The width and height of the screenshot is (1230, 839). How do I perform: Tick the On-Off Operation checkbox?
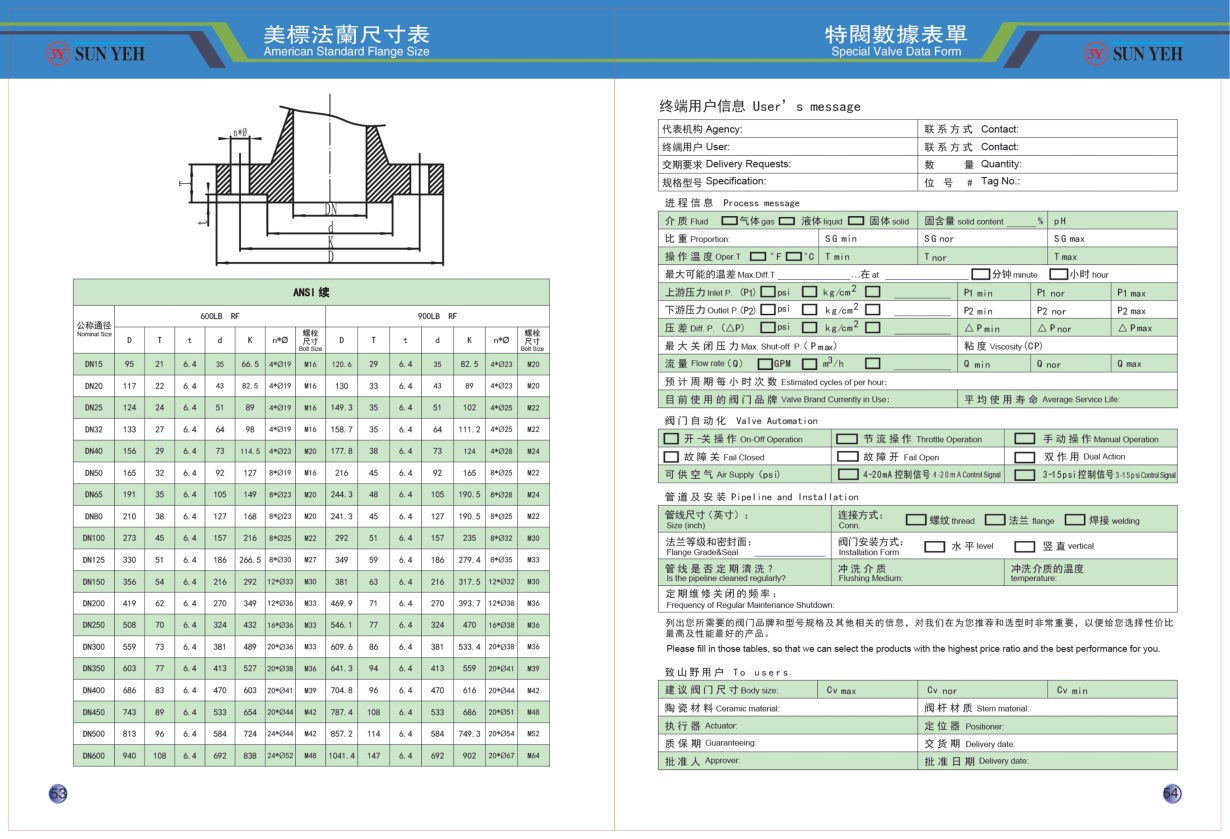pos(671,439)
